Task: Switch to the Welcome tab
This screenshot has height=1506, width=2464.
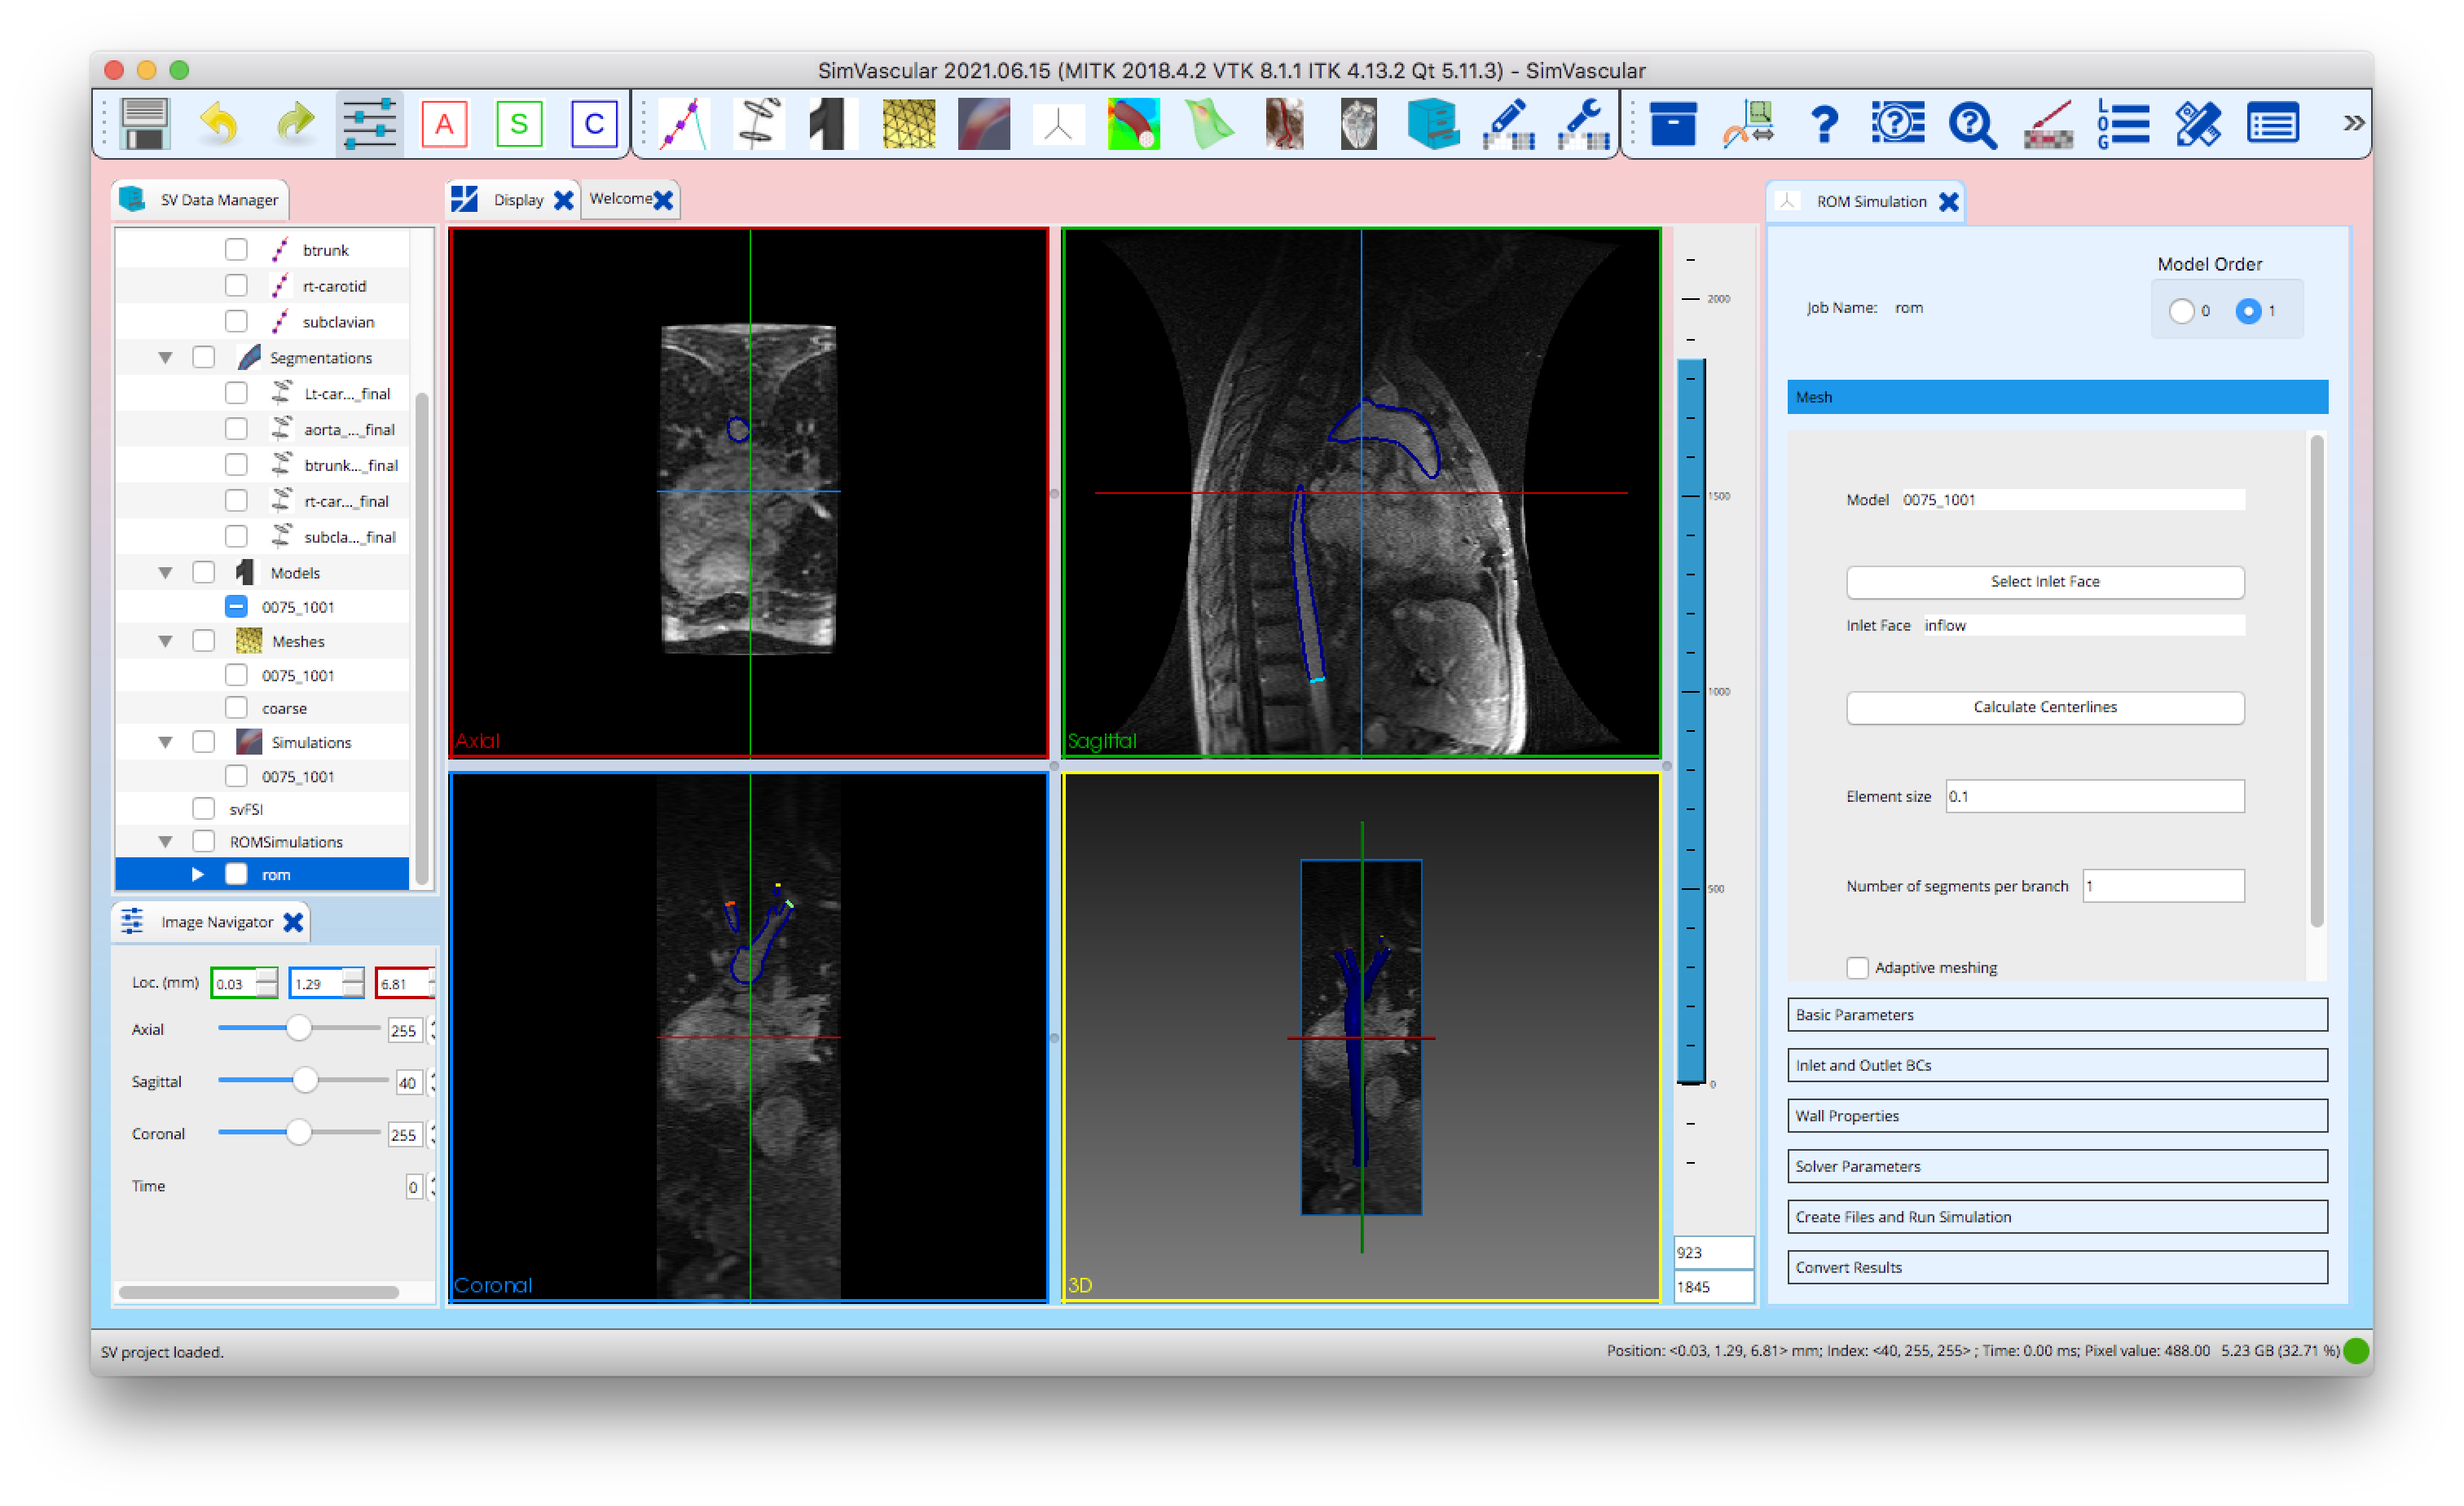Action: point(621,199)
